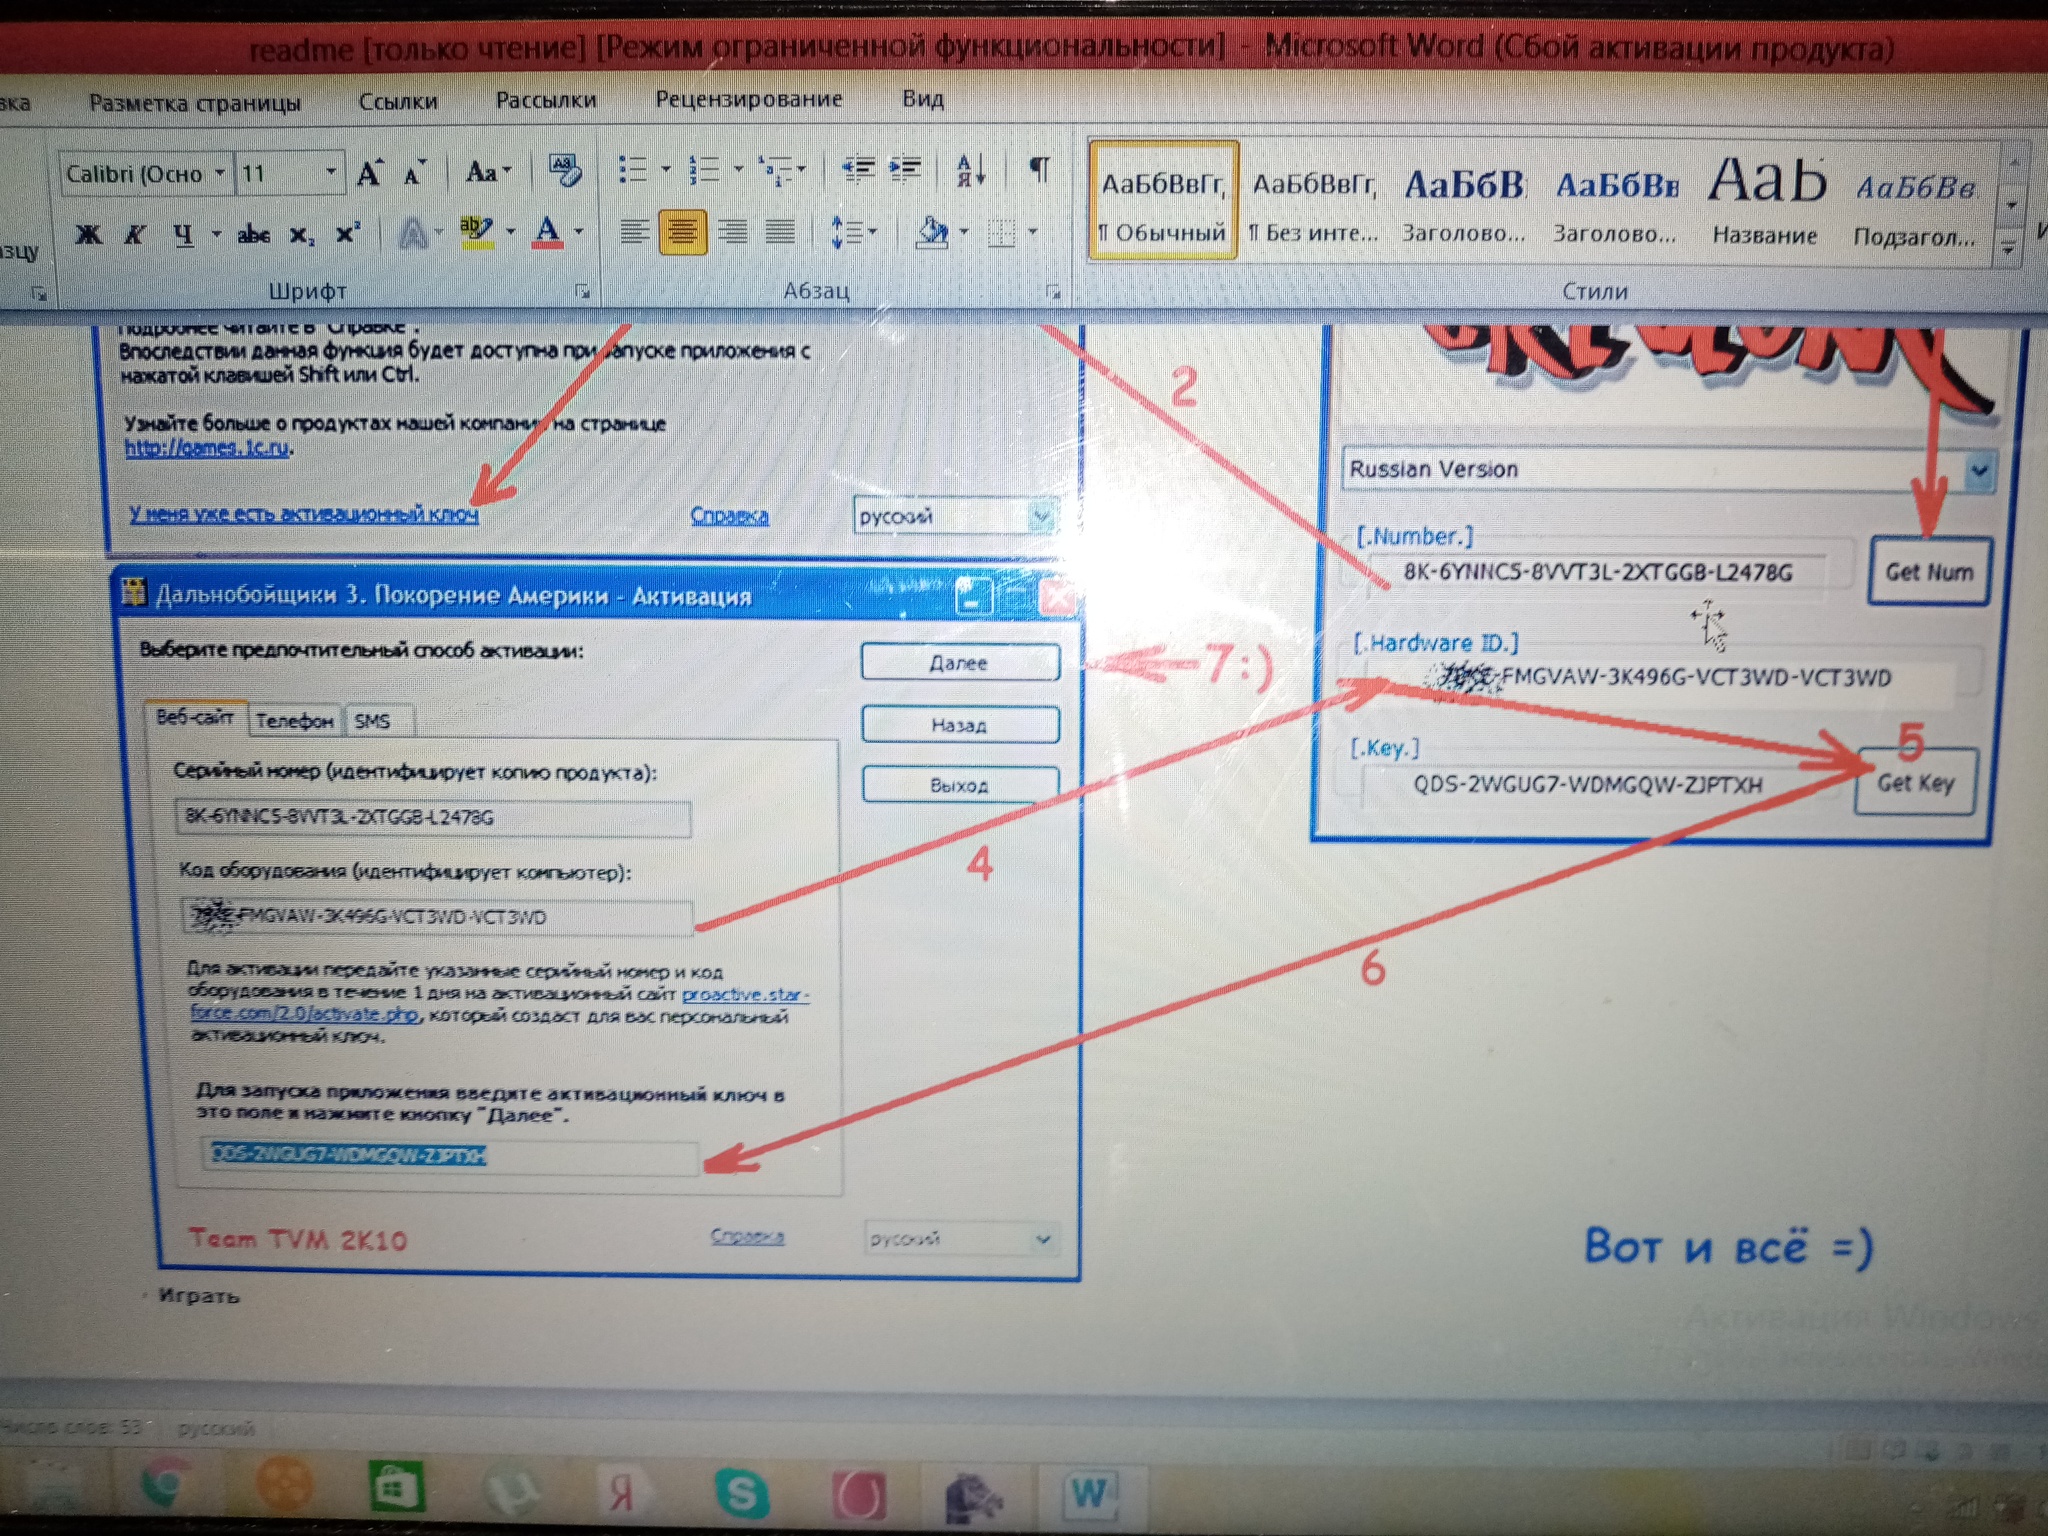This screenshot has width=2048, height=1536.
Task: Expand the borders dropdown arrow
Action: [x=1032, y=233]
